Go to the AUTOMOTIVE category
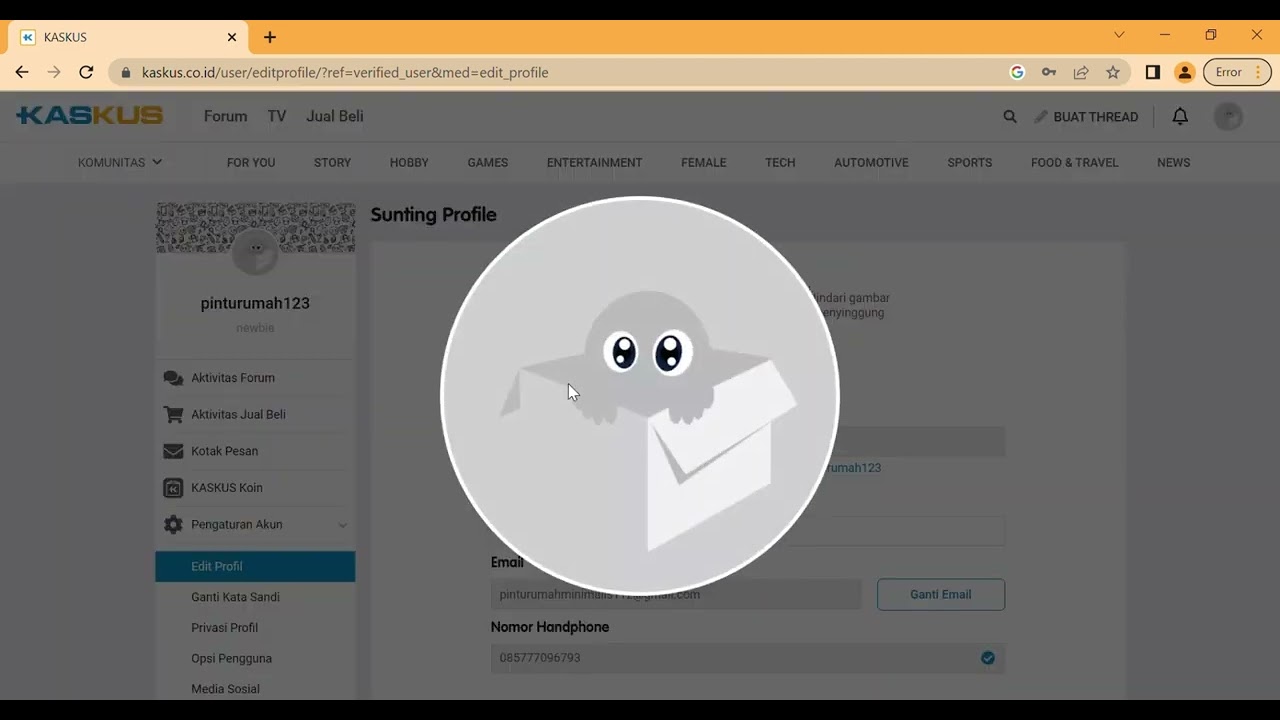This screenshot has height=720, width=1280. pyautogui.click(x=871, y=162)
